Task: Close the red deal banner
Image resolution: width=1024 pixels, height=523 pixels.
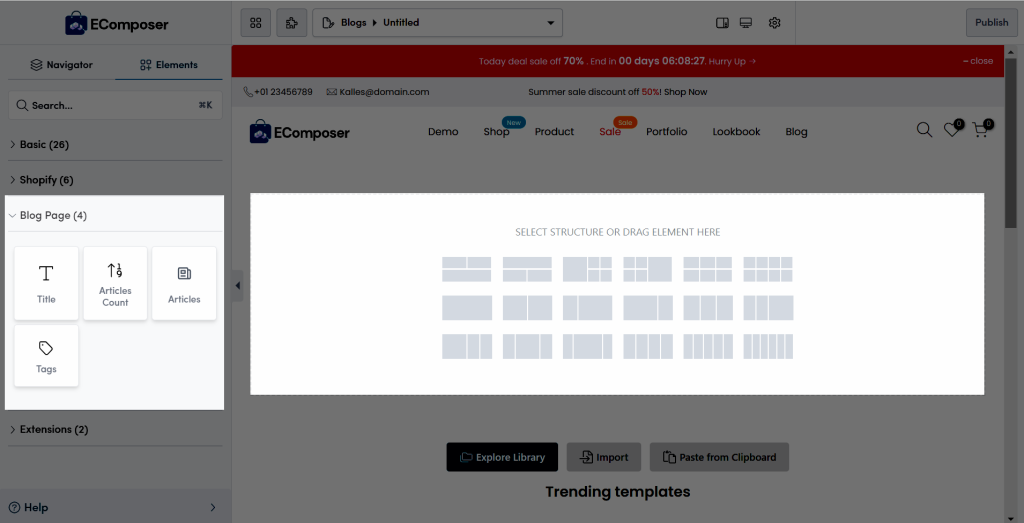Action: coord(978,61)
